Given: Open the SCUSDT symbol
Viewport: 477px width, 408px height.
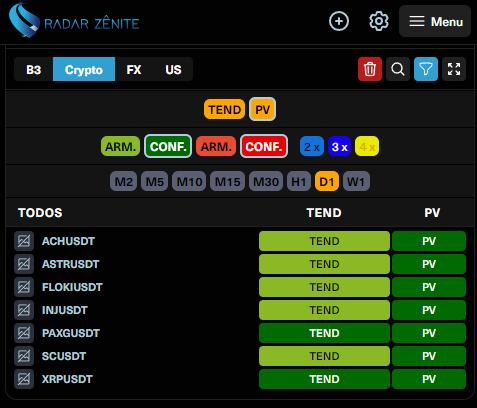Looking at the screenshot, I should click(64, 356).
